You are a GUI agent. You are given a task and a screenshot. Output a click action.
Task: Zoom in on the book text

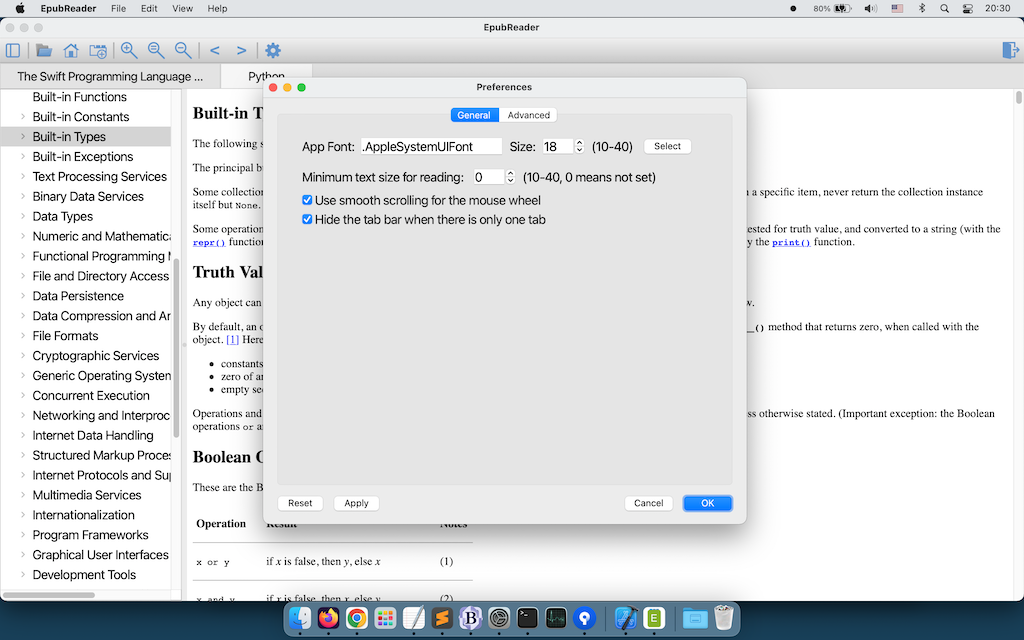tap(128, 50)
